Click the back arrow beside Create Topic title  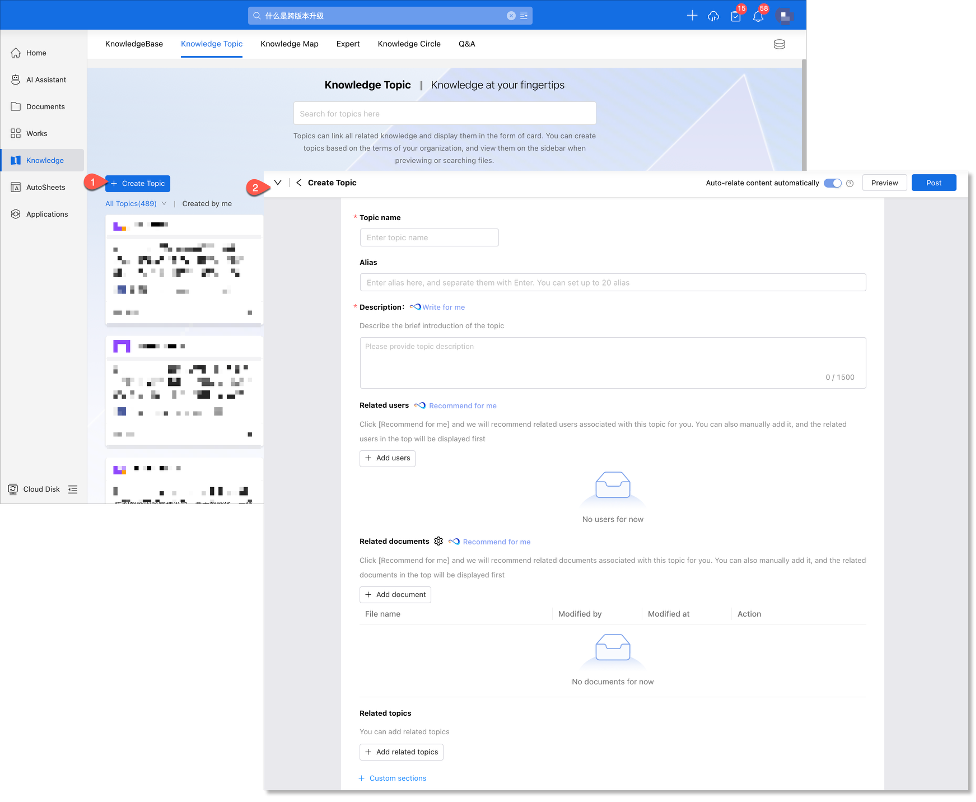coord(299,183)
